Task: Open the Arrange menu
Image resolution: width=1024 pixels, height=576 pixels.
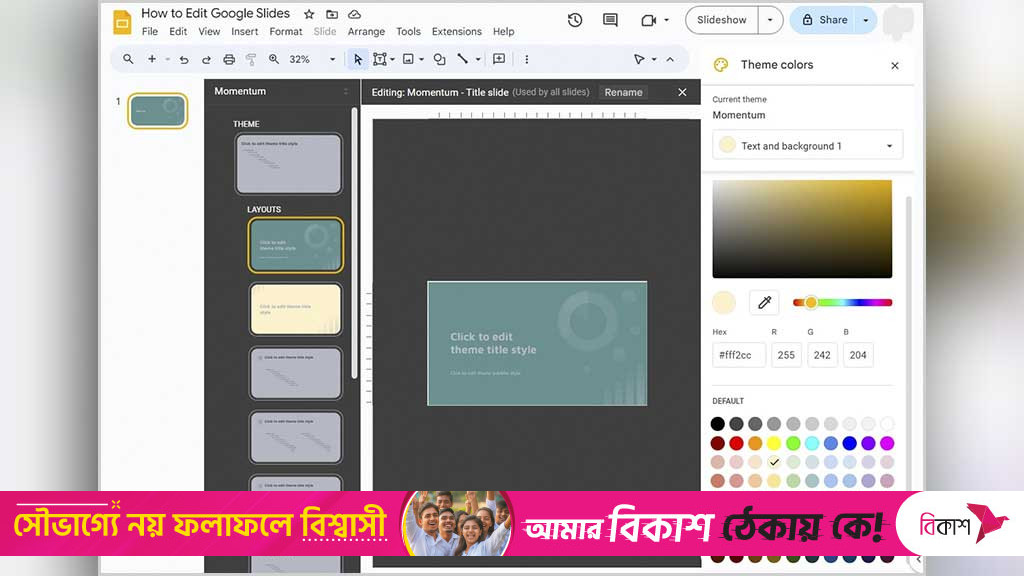Action: click(x=366, y=32)
